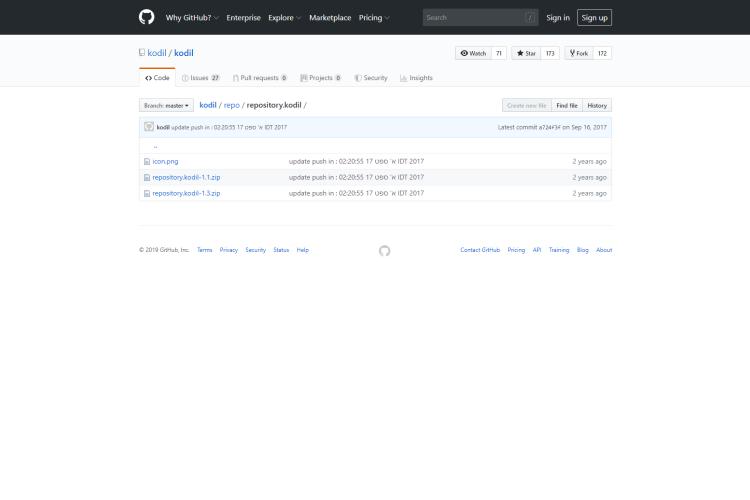Open Enterprise in the top navigation
This screenshot has width=750, height=500.
243,18
